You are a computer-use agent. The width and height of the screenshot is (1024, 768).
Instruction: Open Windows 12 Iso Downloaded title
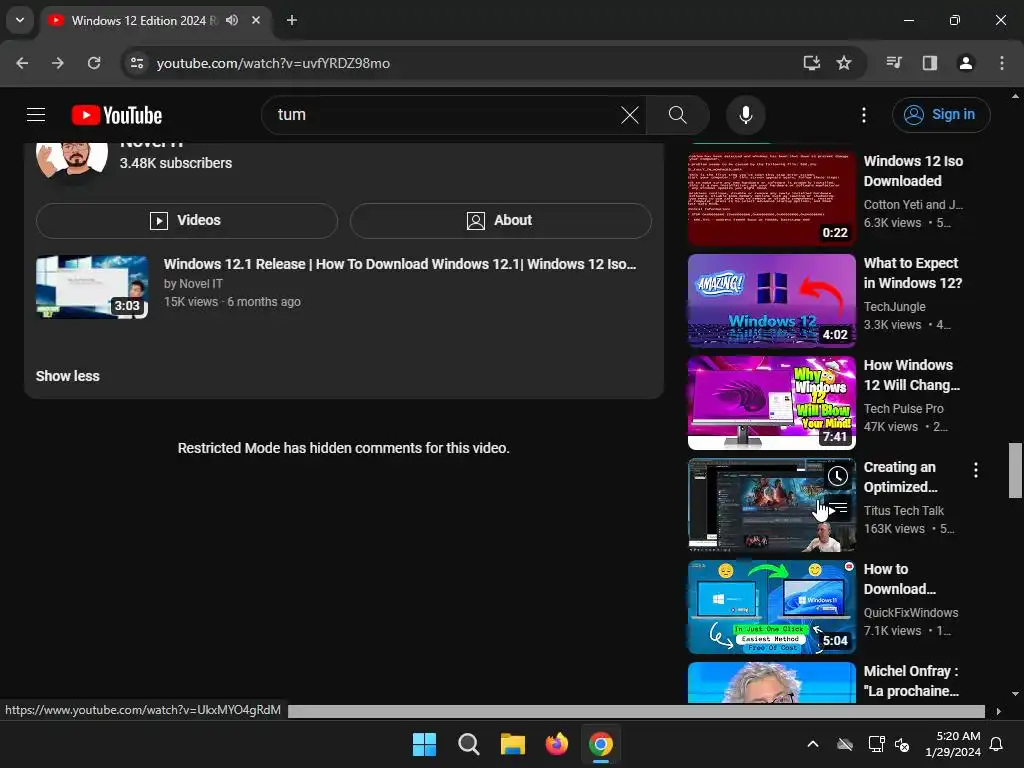(913, 171)
